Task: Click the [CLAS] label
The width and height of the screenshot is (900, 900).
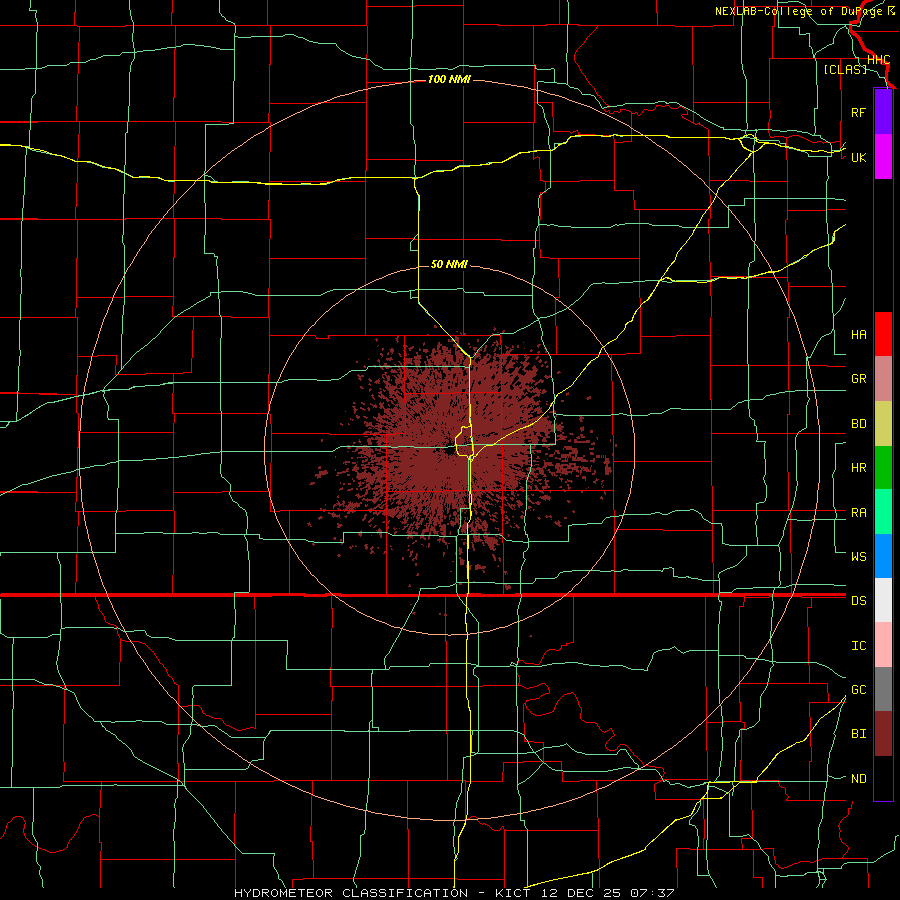Action: 845,69
